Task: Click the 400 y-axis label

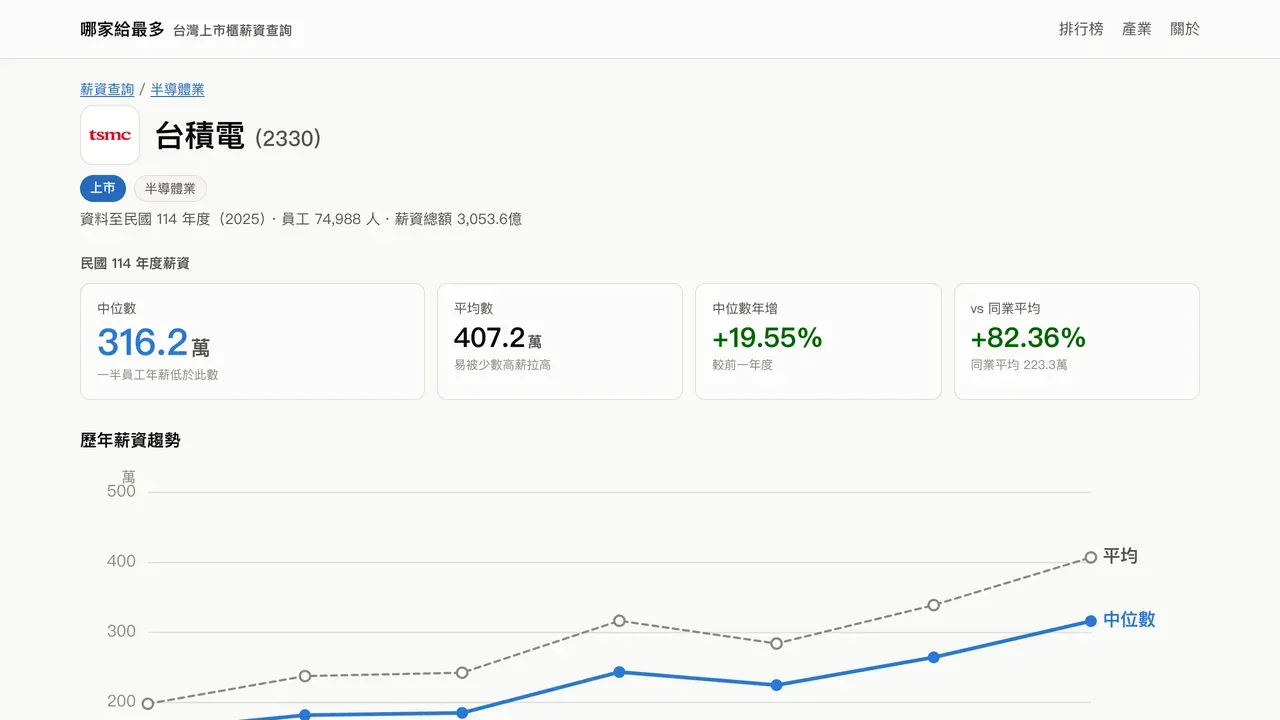Action: [x=121, y=561]
